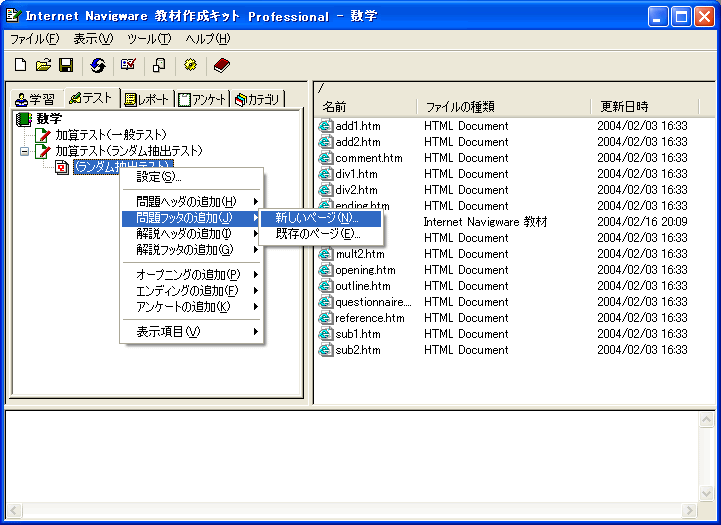The image size is (721, 525).
Task: Select the 数学 root tree label
Action: point(49,119)
